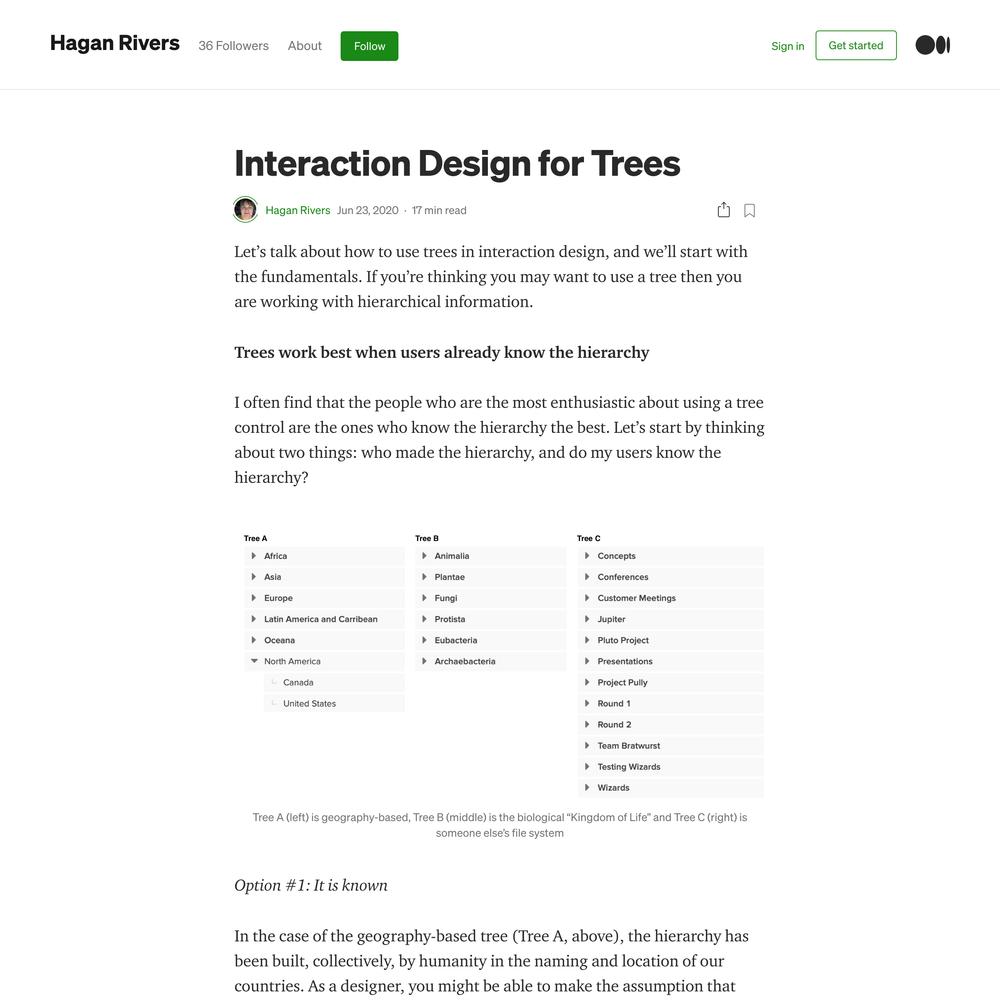This screenshot has height=1000, width=1000.
Task: Select the Oceana label in Tree A
Action: coord(279,640)
